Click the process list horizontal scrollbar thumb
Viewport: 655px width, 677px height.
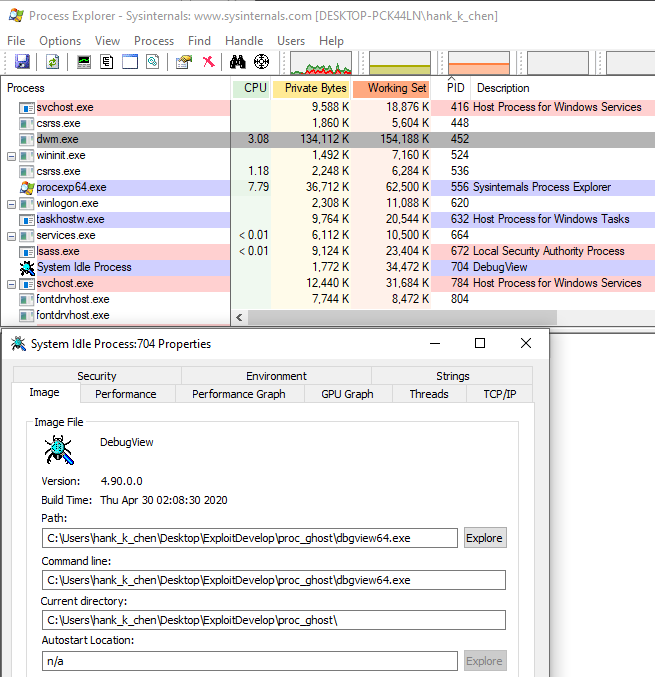click(402, 318)
